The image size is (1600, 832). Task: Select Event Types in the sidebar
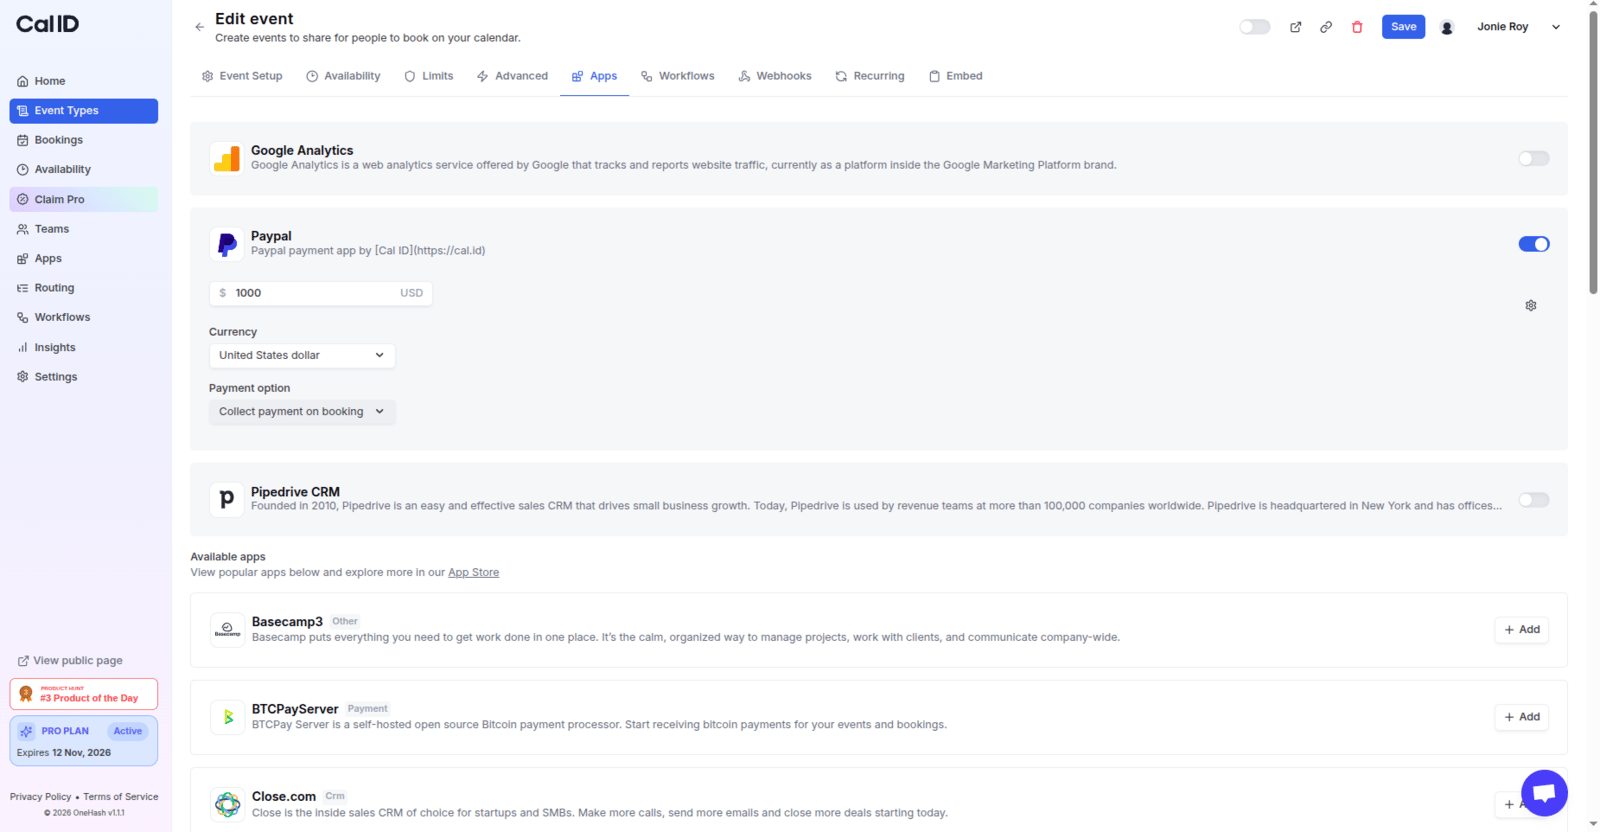(84, 111)
